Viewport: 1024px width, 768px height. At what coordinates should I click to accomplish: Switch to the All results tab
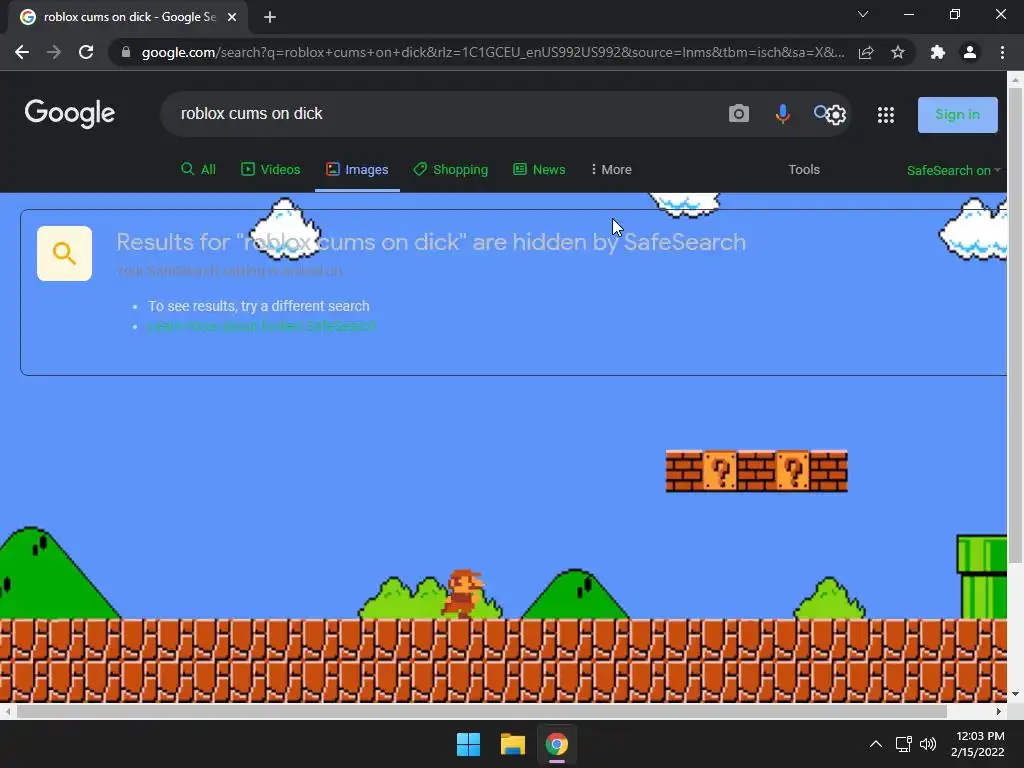tap(198, 170)
